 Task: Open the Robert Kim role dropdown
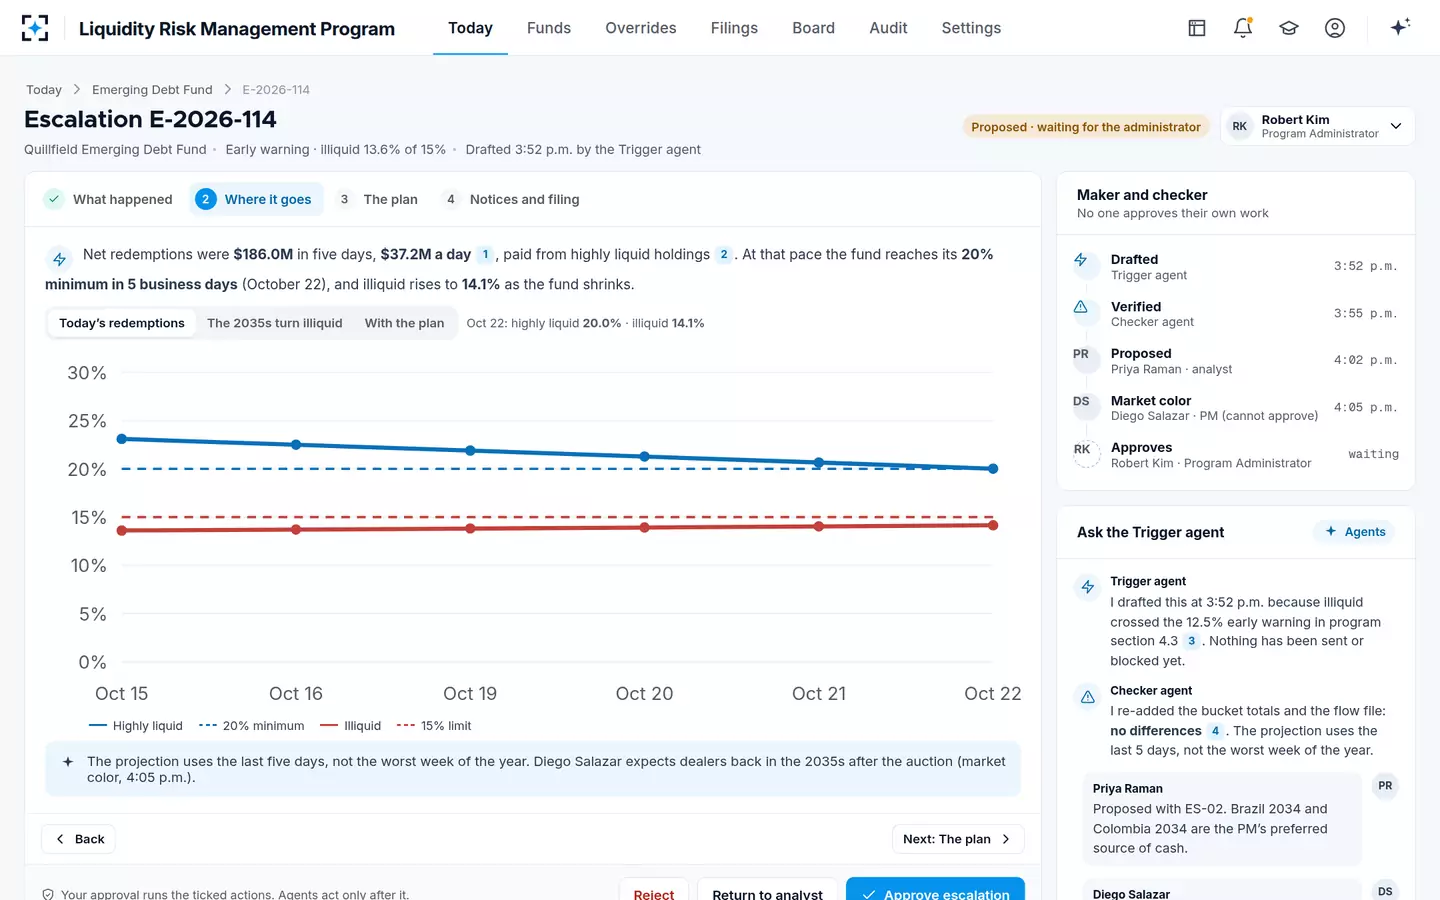pos(1317,126)
